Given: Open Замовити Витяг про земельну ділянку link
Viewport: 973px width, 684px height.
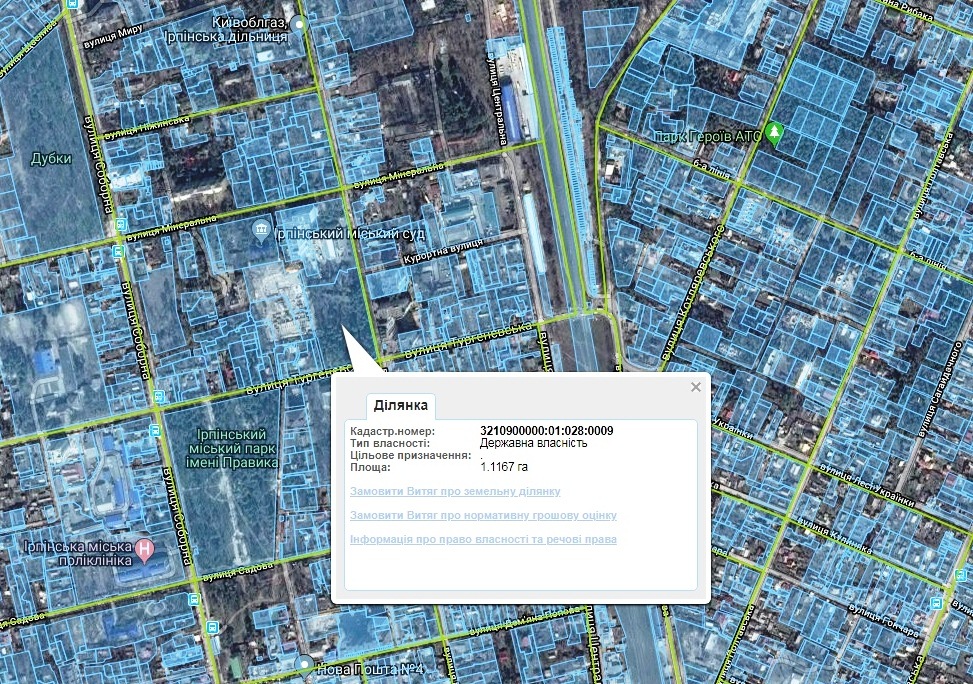Looking at the screenshot, I should (x=455, y=491).
